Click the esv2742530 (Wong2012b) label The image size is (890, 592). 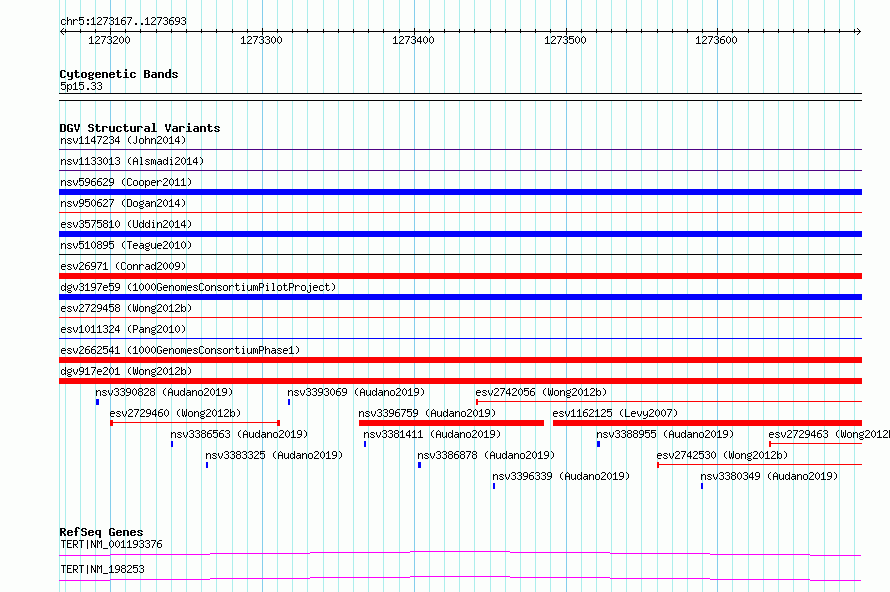click(722, 455)
